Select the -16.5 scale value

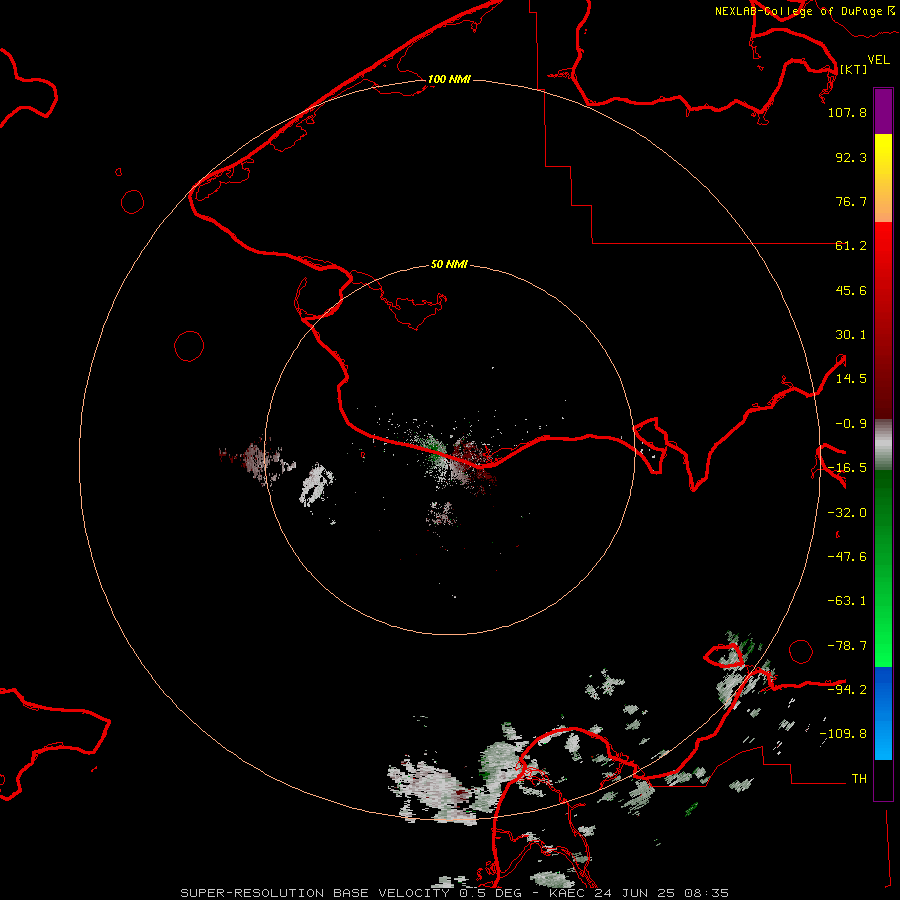pos(847,468)
